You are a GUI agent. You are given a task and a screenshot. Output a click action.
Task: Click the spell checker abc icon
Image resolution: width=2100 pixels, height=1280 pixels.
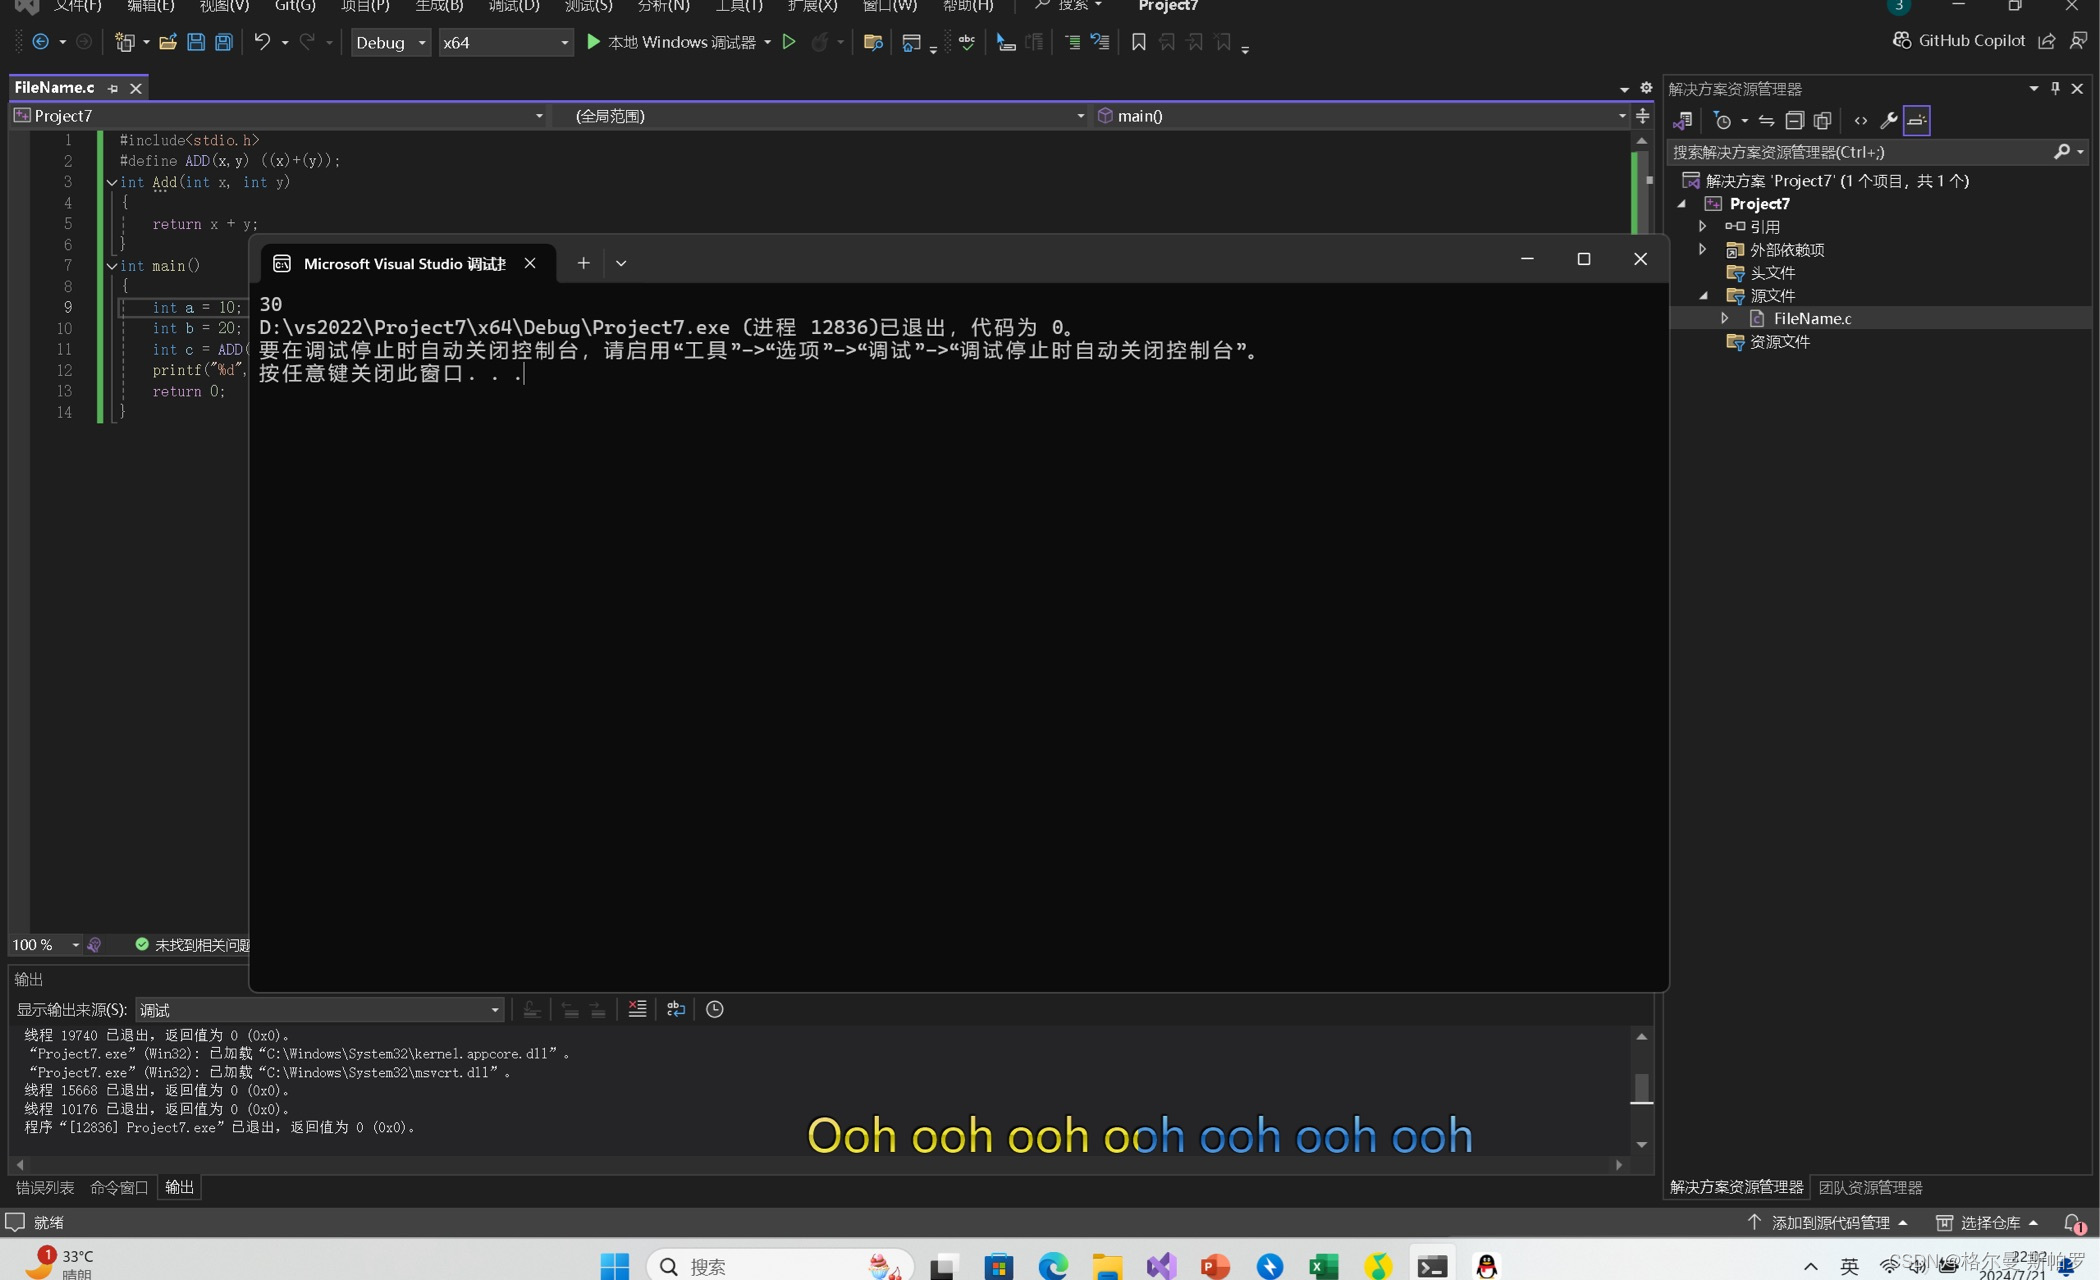click(x=967, y=42)
